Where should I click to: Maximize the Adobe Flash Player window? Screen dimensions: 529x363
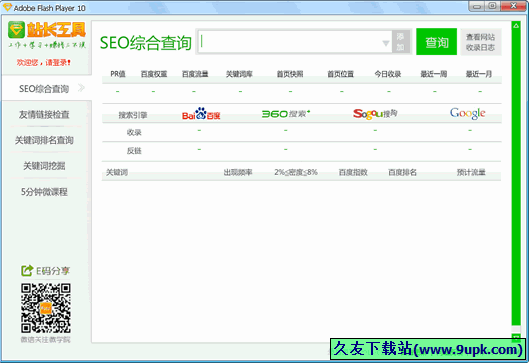point(493,6)
